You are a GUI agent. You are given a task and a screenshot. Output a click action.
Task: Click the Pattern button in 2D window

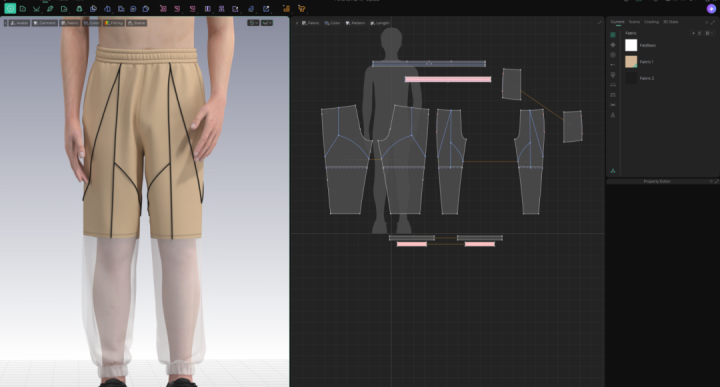[x=355, y=22]
